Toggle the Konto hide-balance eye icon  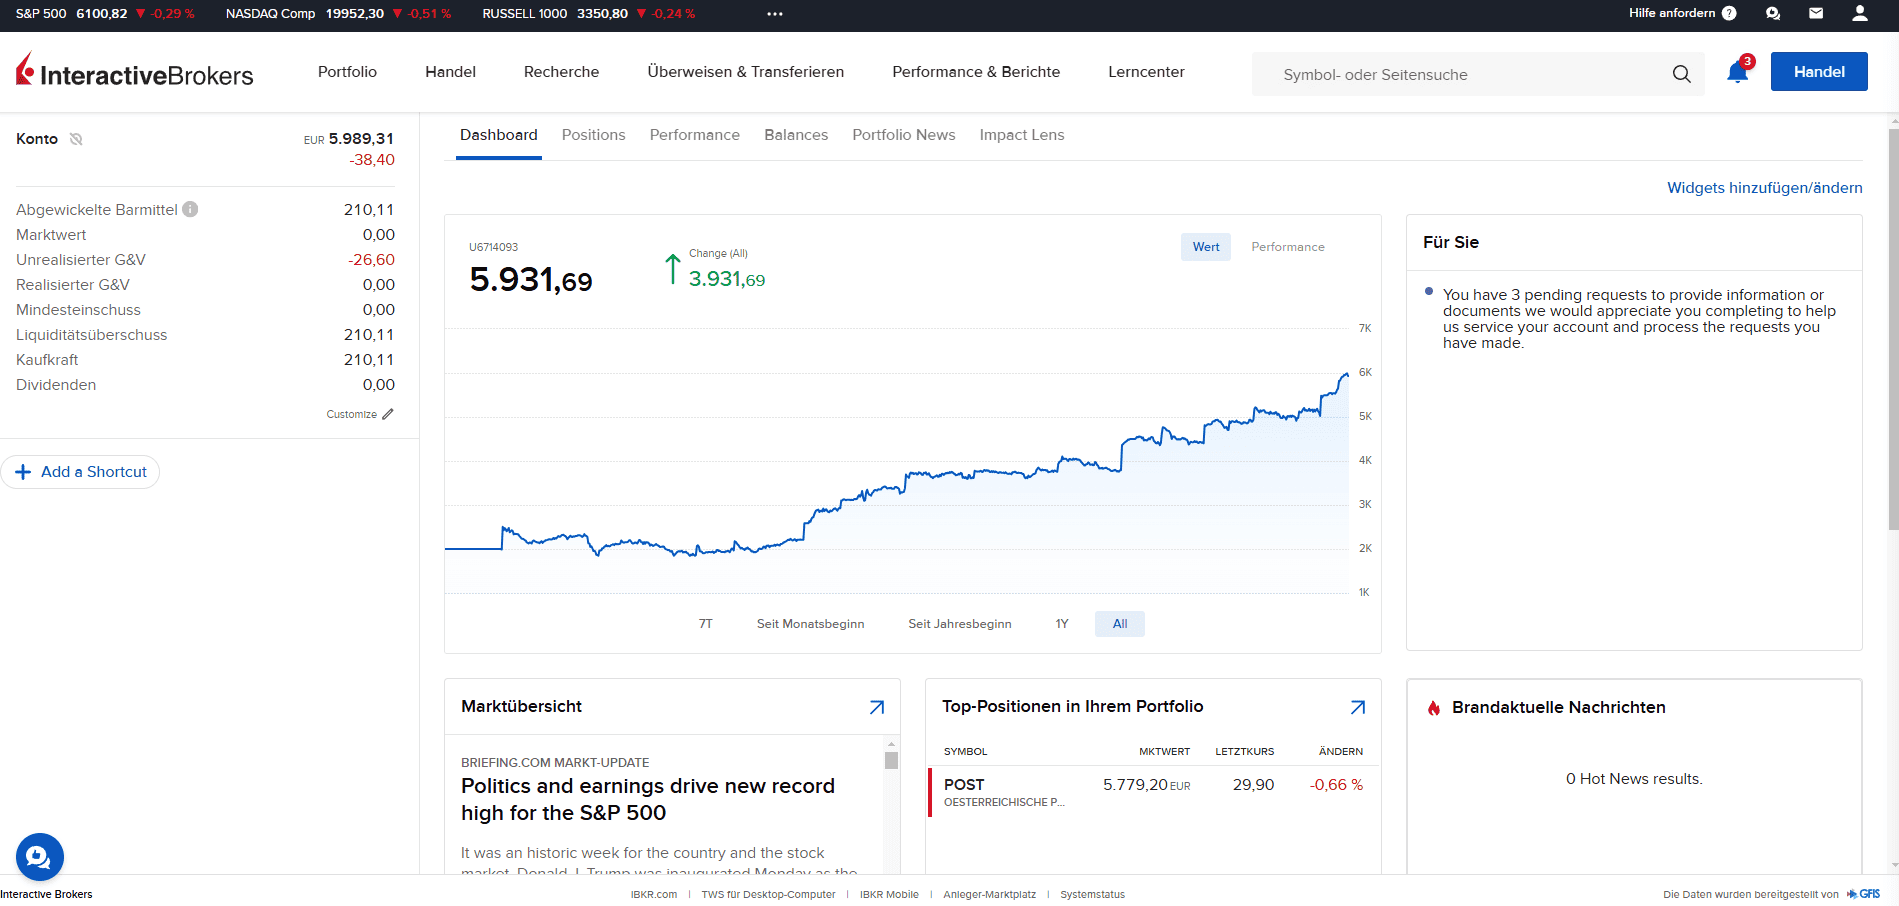pyautogui.click(x=76, y=139)
